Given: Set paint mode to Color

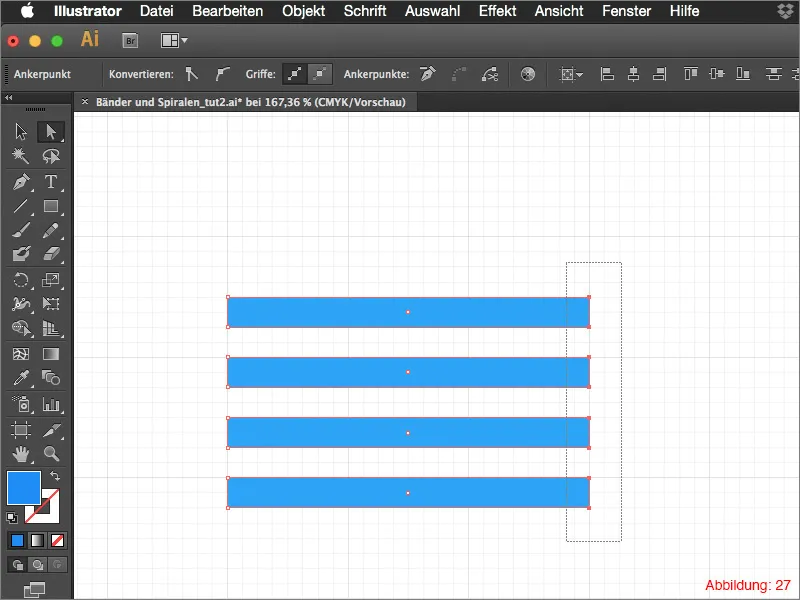Looking at the screenshot, I should coord(17,540).
